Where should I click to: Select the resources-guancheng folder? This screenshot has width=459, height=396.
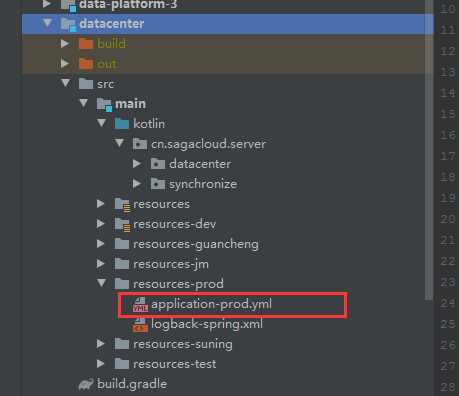(x=196, y=244)
